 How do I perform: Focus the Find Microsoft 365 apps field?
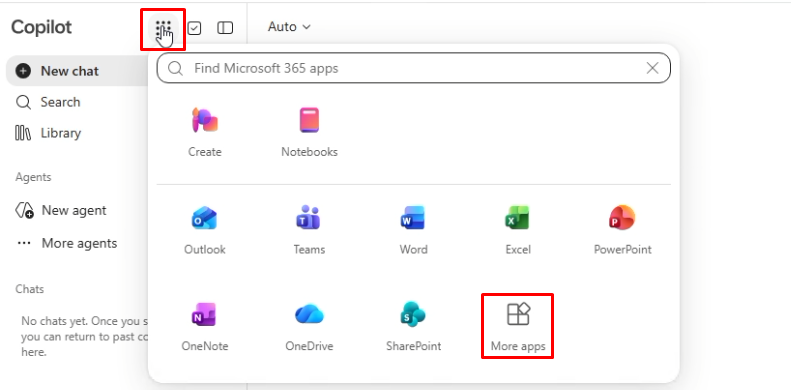click(x=414, y=68)
